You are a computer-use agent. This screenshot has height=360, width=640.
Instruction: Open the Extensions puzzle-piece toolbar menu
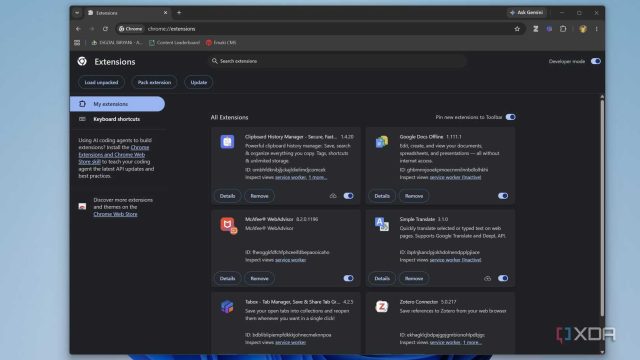pos(563,29)
